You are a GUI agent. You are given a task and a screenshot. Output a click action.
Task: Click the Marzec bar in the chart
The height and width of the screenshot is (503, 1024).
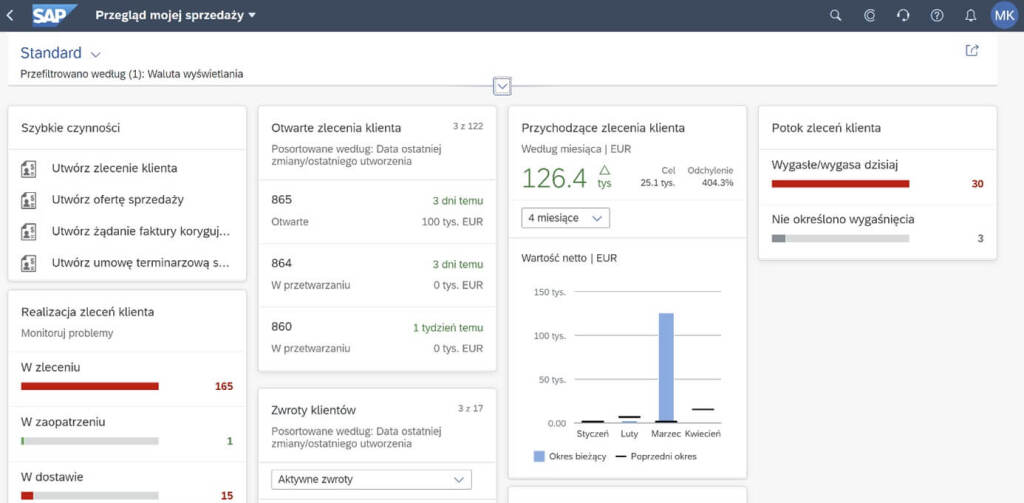(665, 368)
